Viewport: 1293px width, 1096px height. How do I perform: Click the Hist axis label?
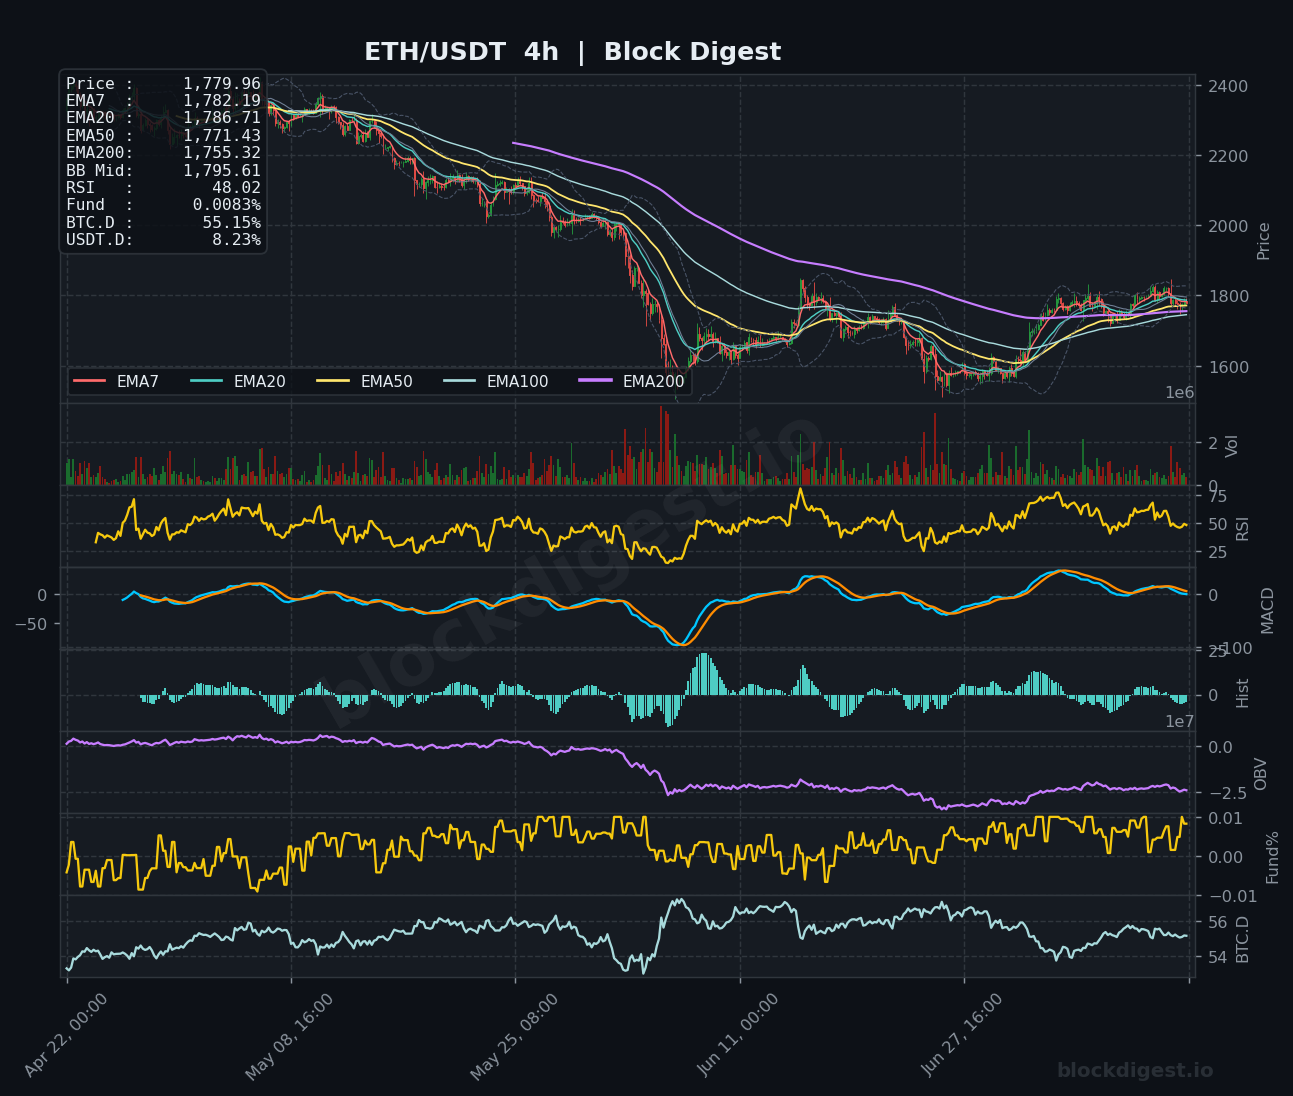[1243, 692]
